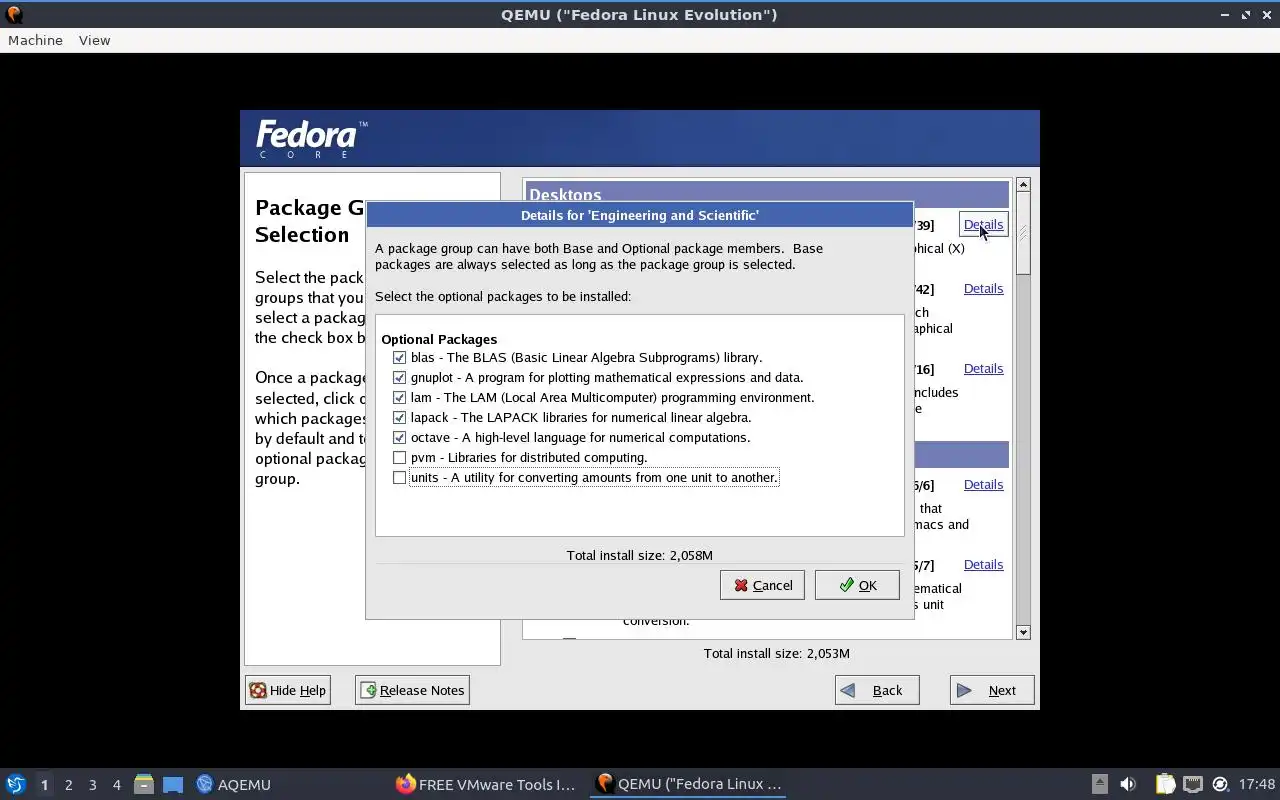
Task: Open the Machine menu in QEMU
Action: click(35, 40)
